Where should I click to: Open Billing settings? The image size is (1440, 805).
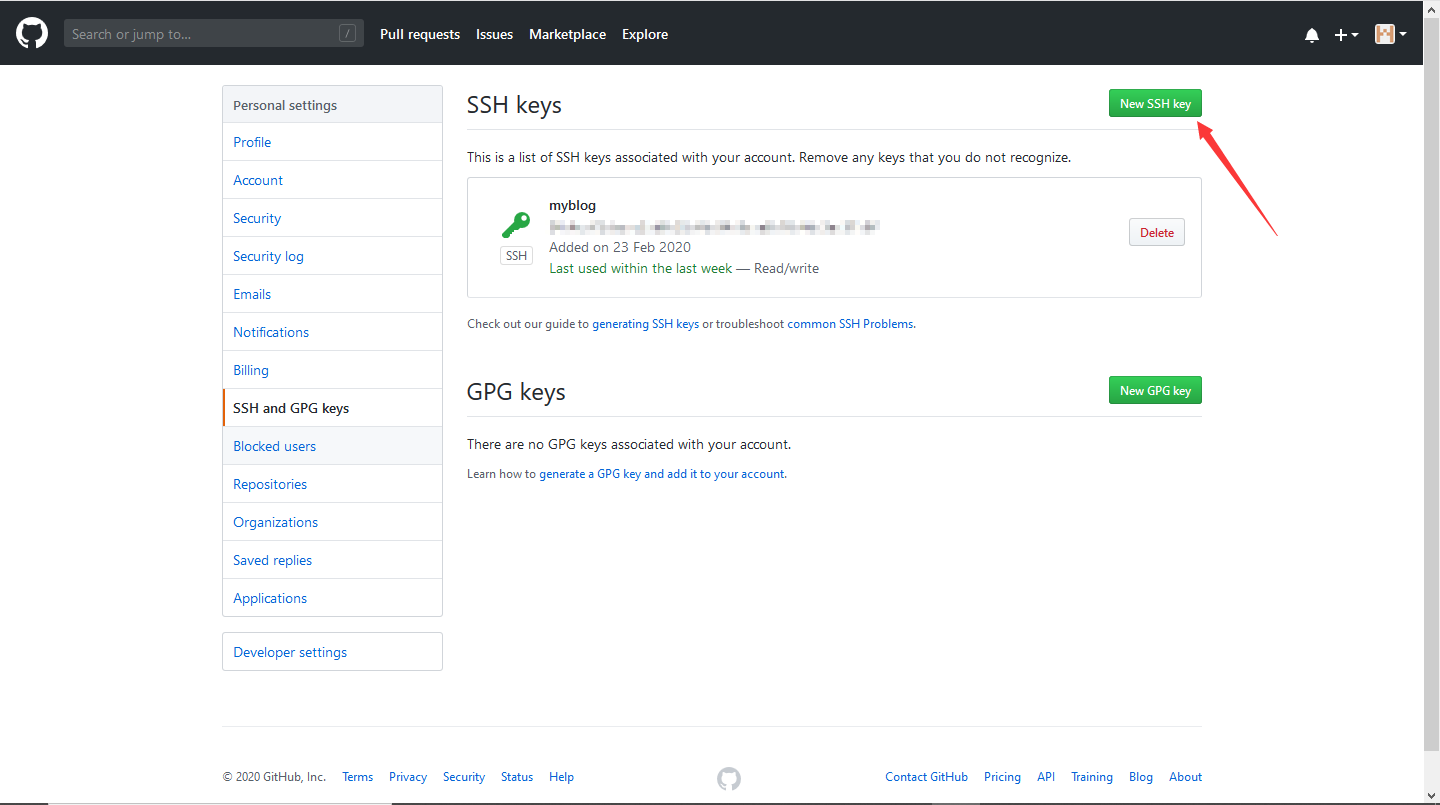pos(332,370)
